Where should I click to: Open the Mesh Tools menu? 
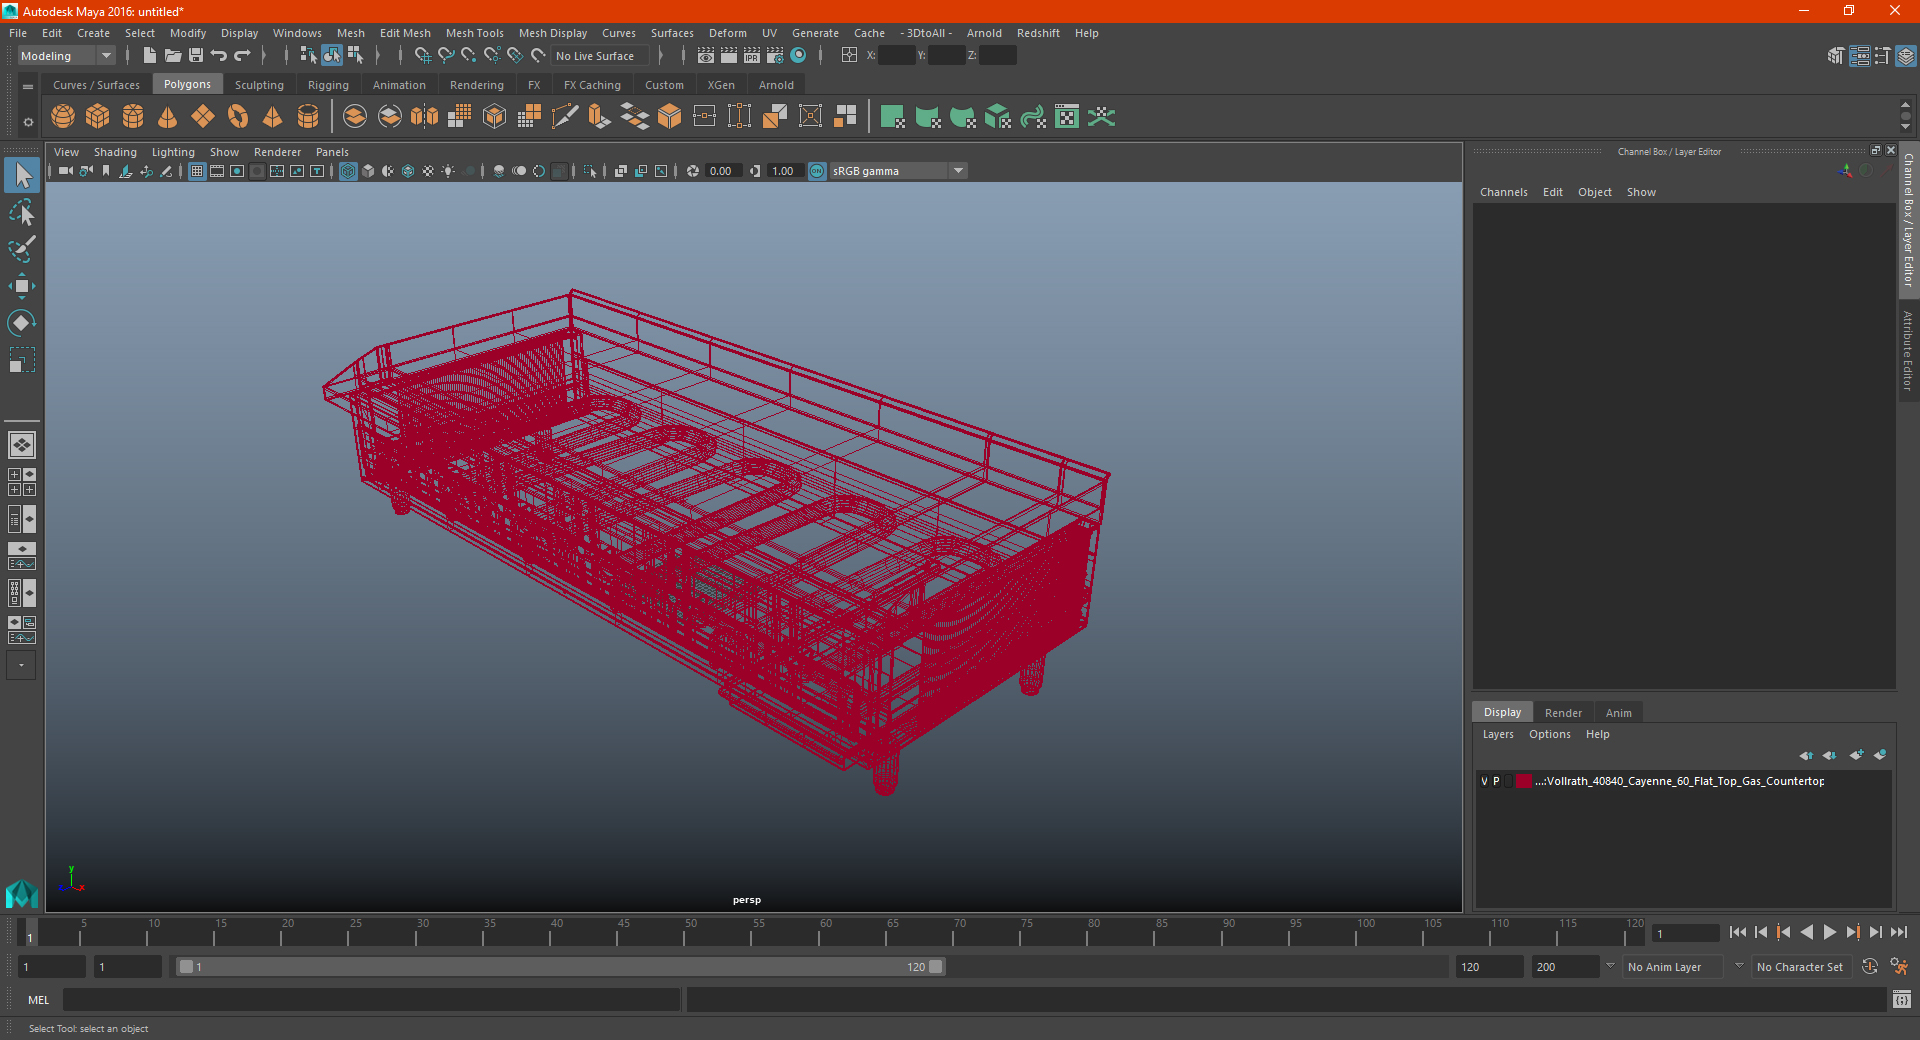click(x=474, y=33)
